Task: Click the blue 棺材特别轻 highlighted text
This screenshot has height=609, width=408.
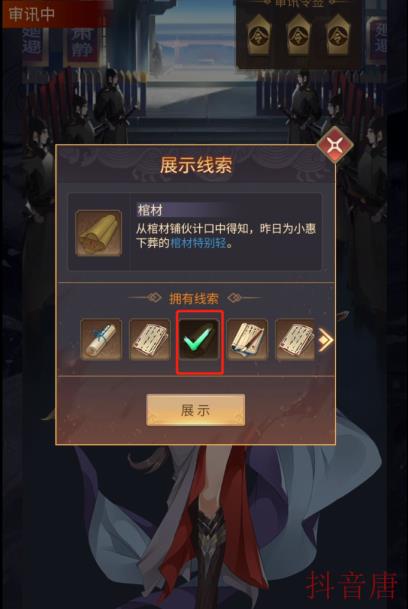Action: tap(198, 243)
